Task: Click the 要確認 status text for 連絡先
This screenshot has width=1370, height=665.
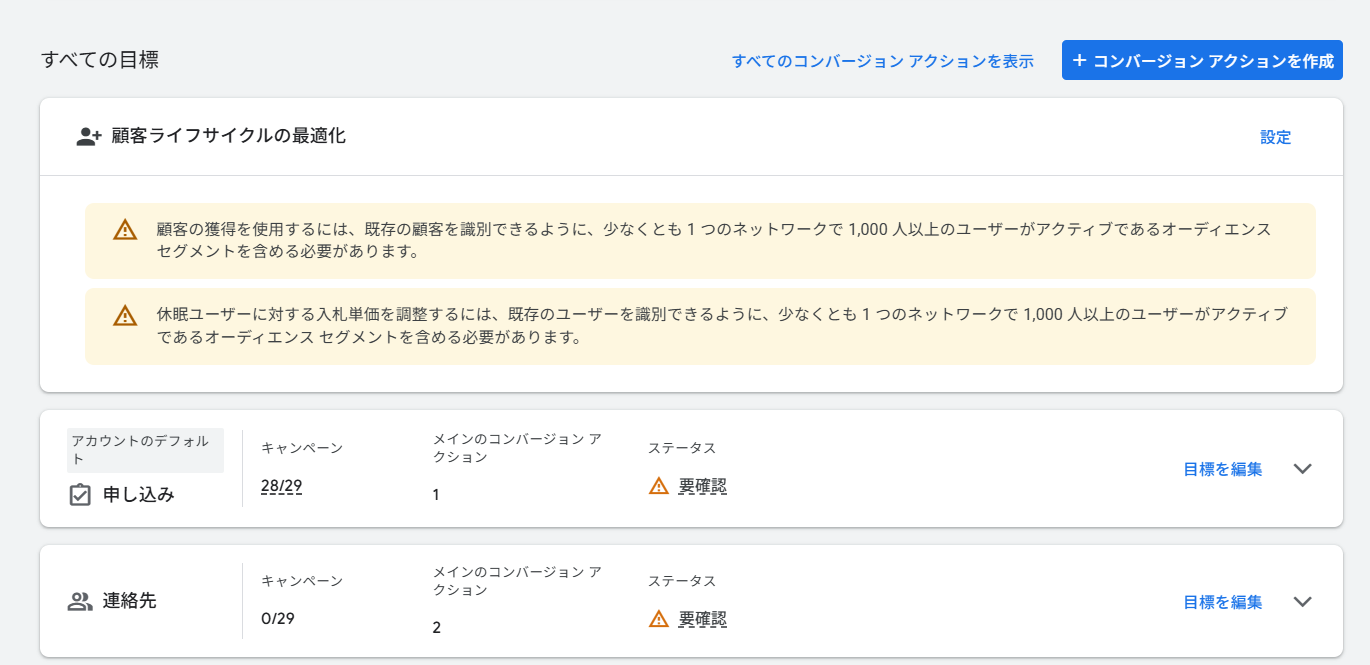Action: pyautogui.click(x=702, y=619)
